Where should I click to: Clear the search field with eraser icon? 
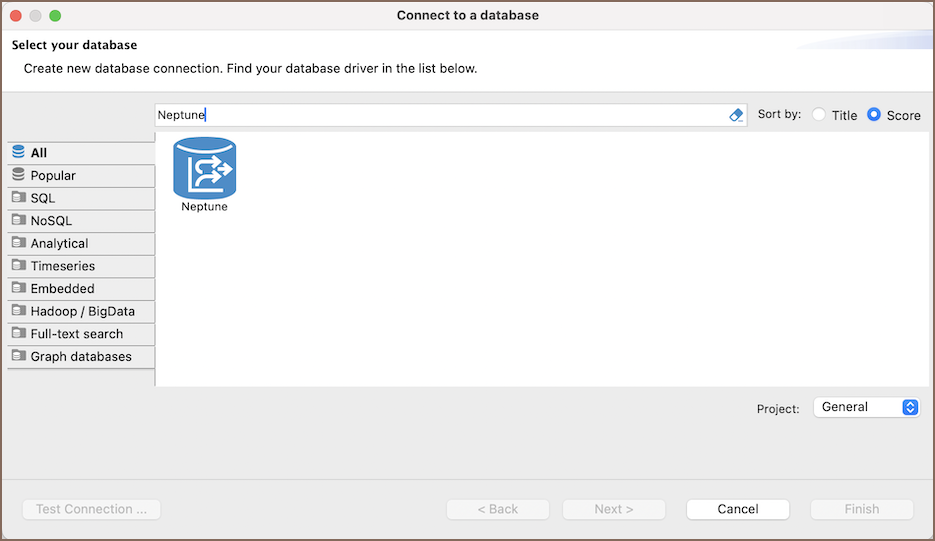click(x=737, y=115)
